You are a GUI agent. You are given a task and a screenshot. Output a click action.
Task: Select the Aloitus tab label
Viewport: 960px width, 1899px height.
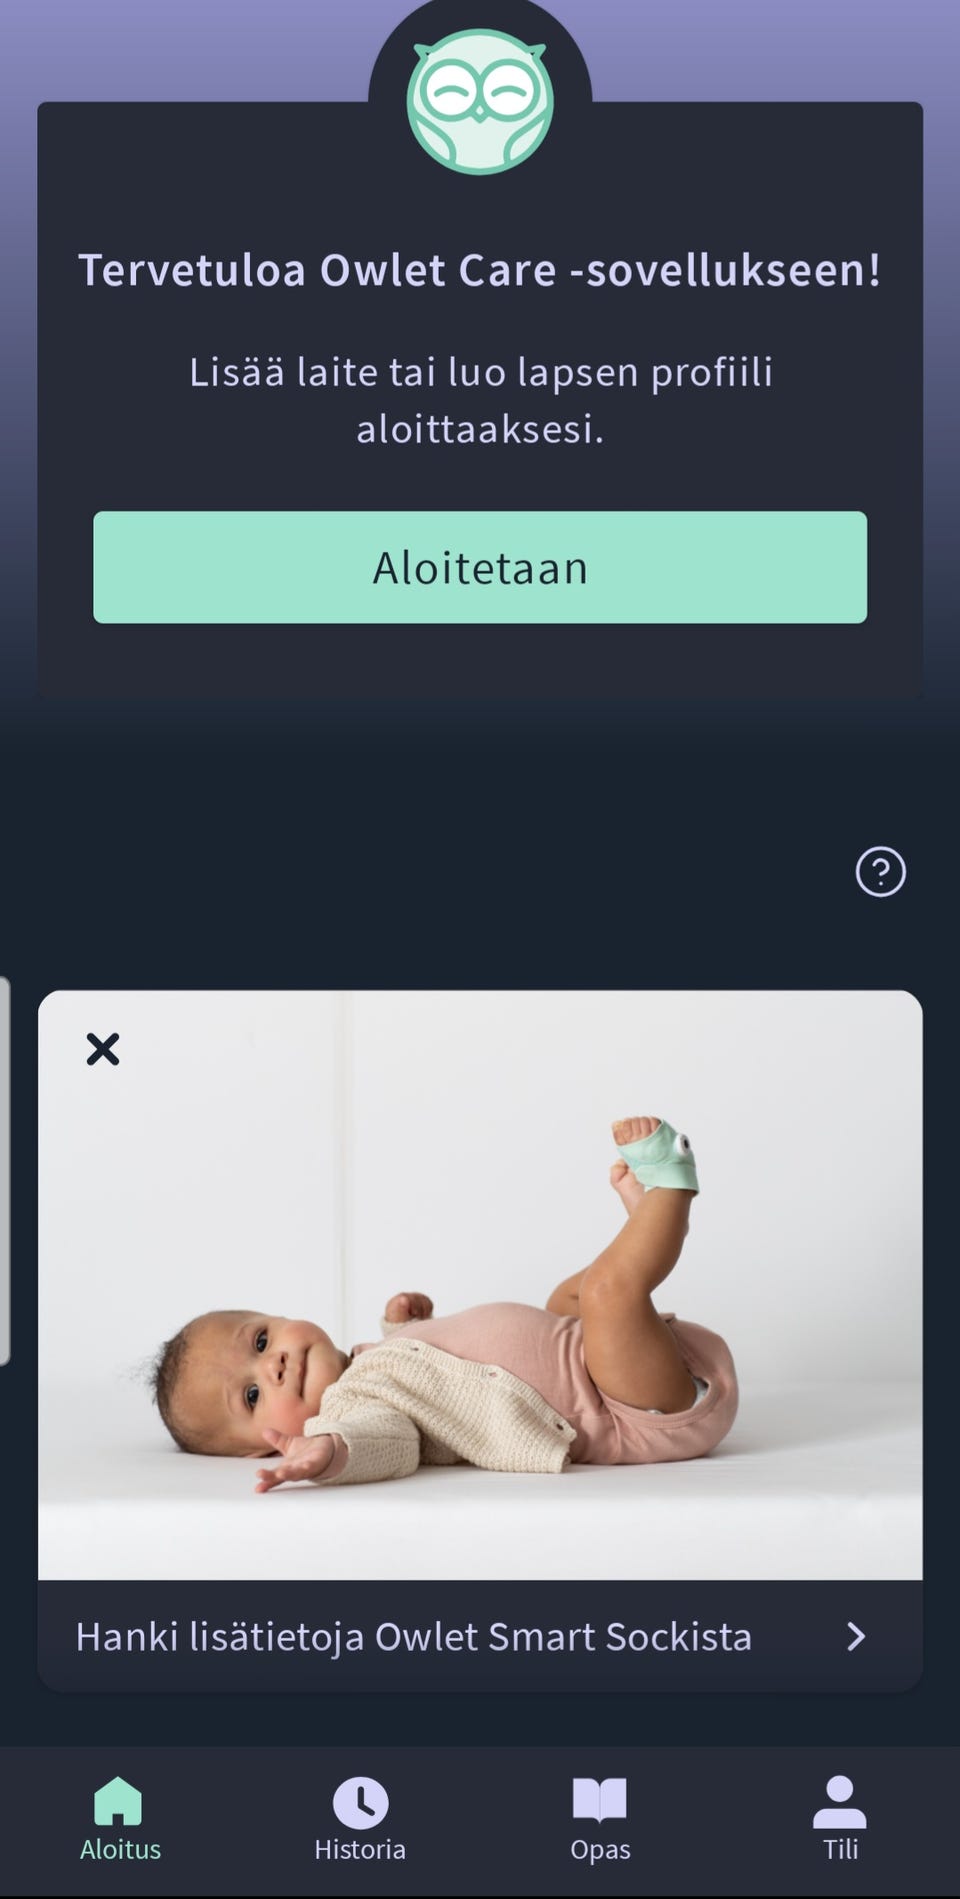coord(120,1850)
